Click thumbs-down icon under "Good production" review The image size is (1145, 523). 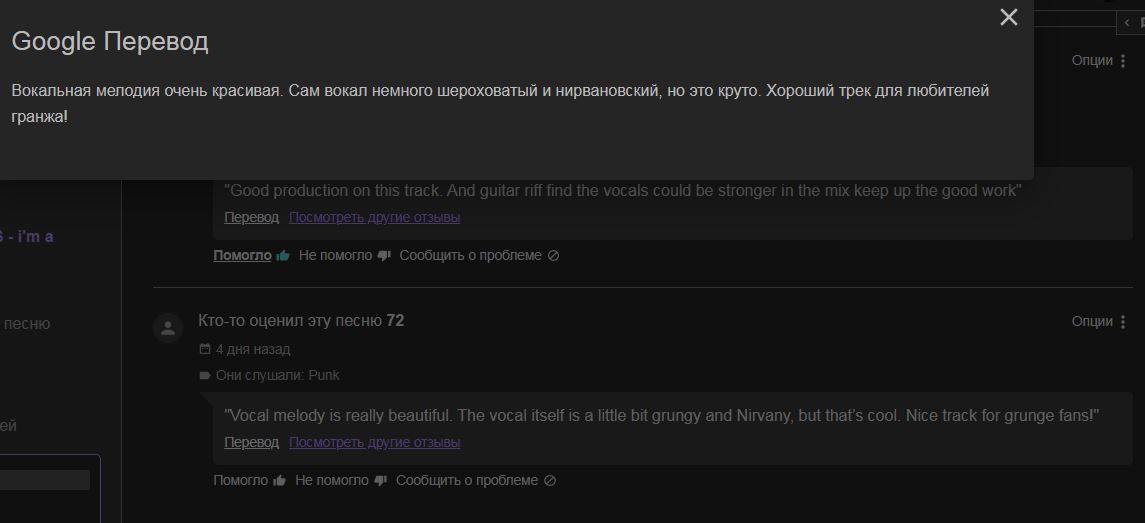[383, 256]
